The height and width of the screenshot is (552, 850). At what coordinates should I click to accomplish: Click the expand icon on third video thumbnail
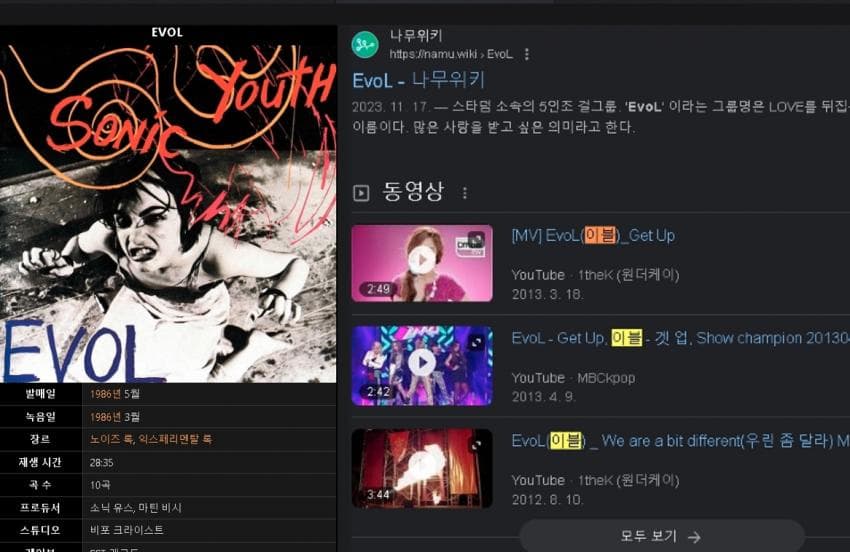(476, 445)
